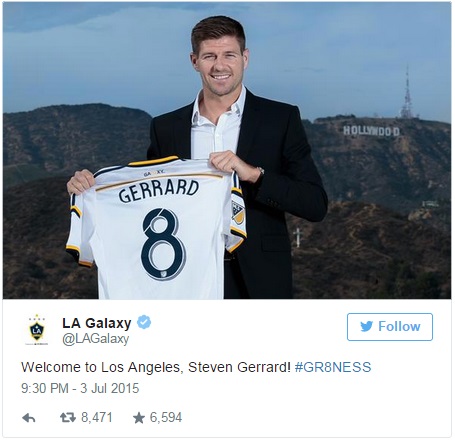Click the white cross on the hillside
The image size is (455, 442).
(298, 237)
